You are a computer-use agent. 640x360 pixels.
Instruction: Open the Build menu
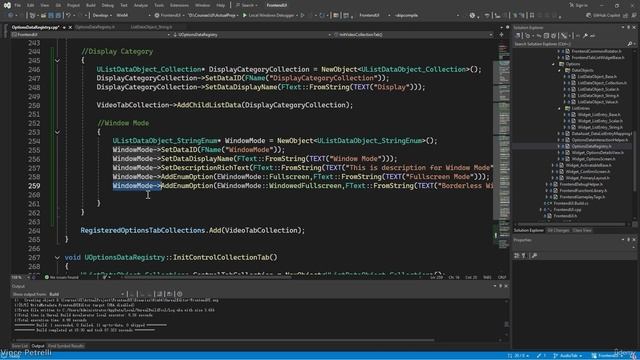[91, 5]
